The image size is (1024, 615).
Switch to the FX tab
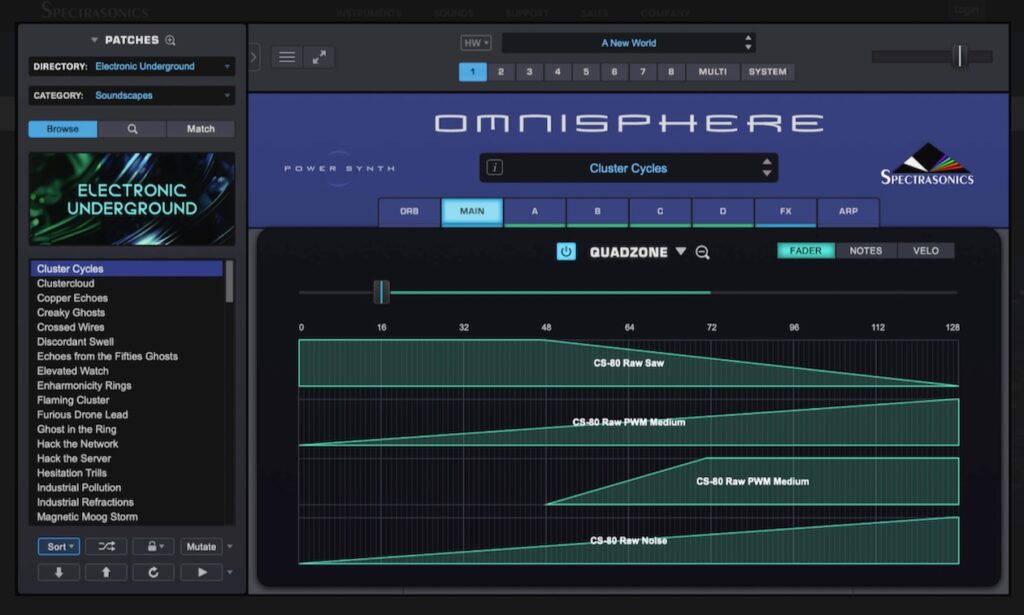tap(785, 212)
